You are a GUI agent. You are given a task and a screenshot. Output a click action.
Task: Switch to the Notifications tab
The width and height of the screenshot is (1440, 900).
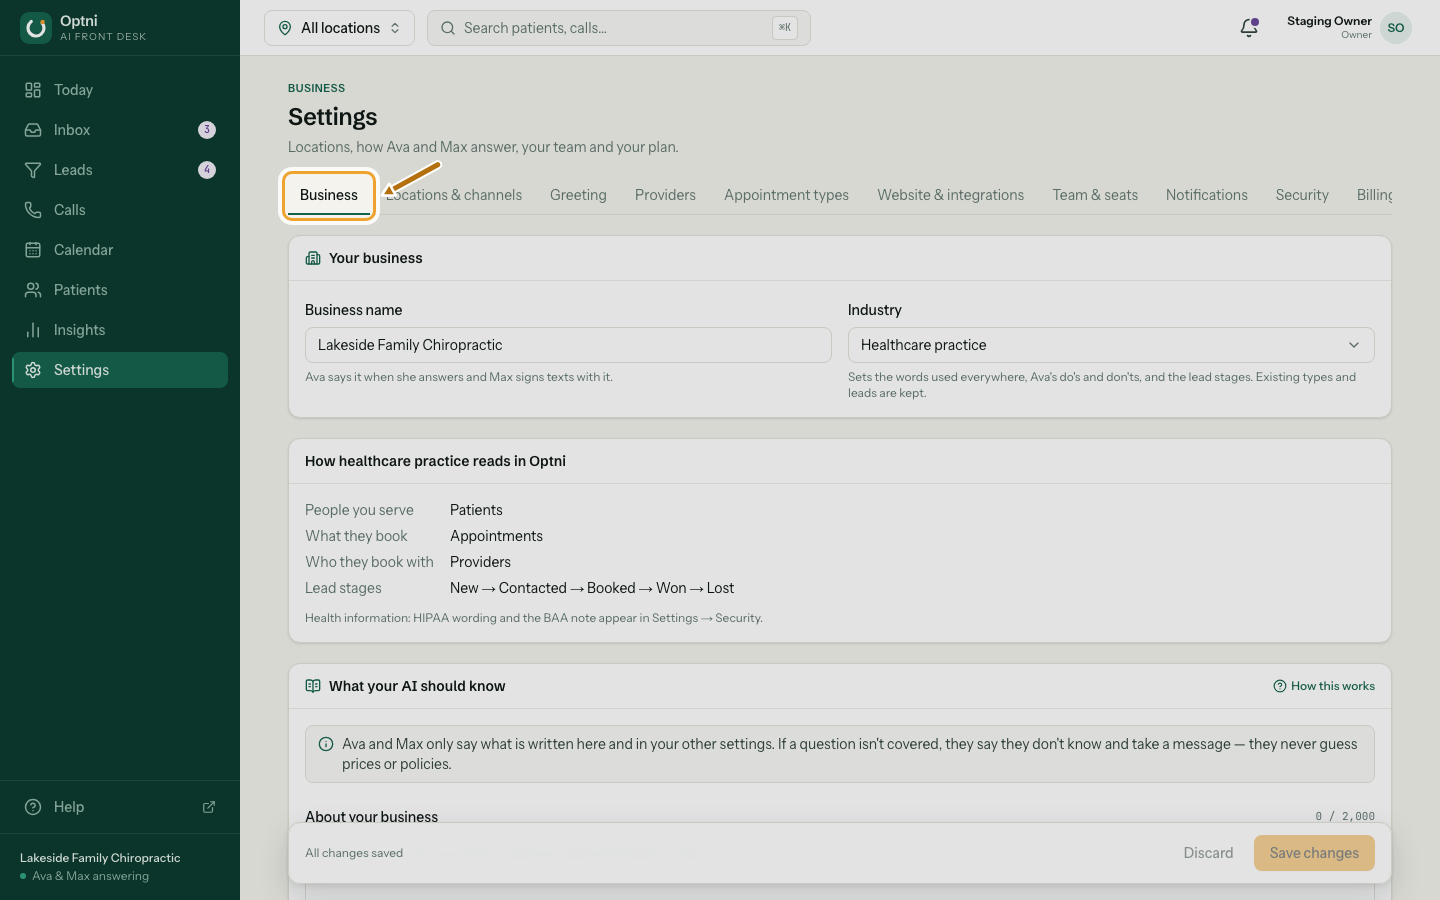[1207, 195]
